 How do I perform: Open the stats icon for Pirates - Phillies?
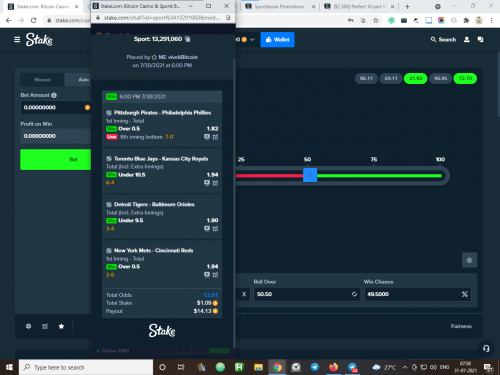(x=215, y=137)
